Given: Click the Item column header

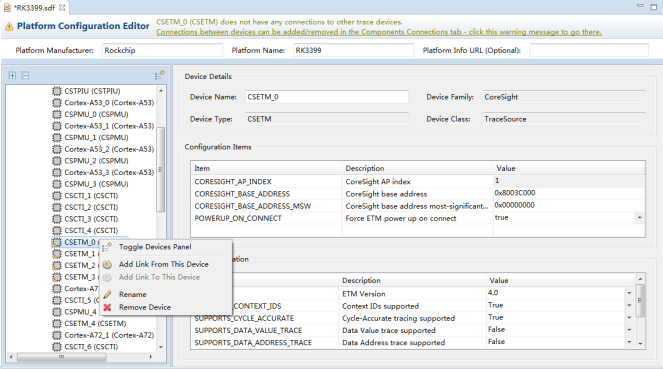Looking at the screenshot, I should 266,168.
